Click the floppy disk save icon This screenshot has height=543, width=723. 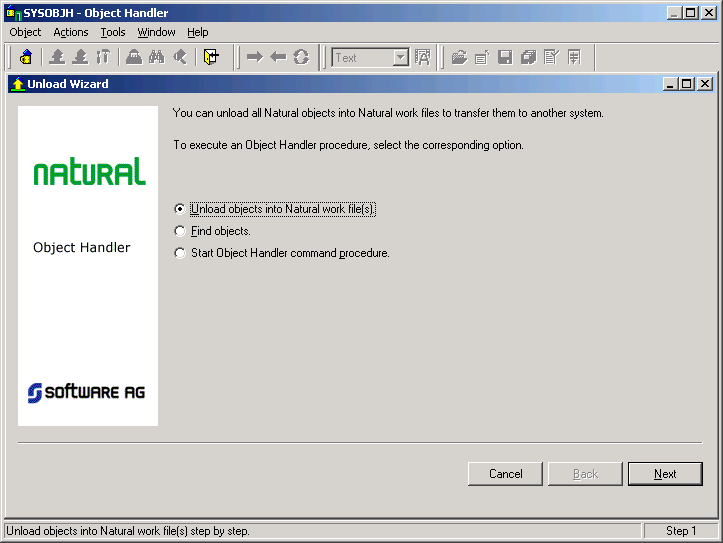pos(505,58)
